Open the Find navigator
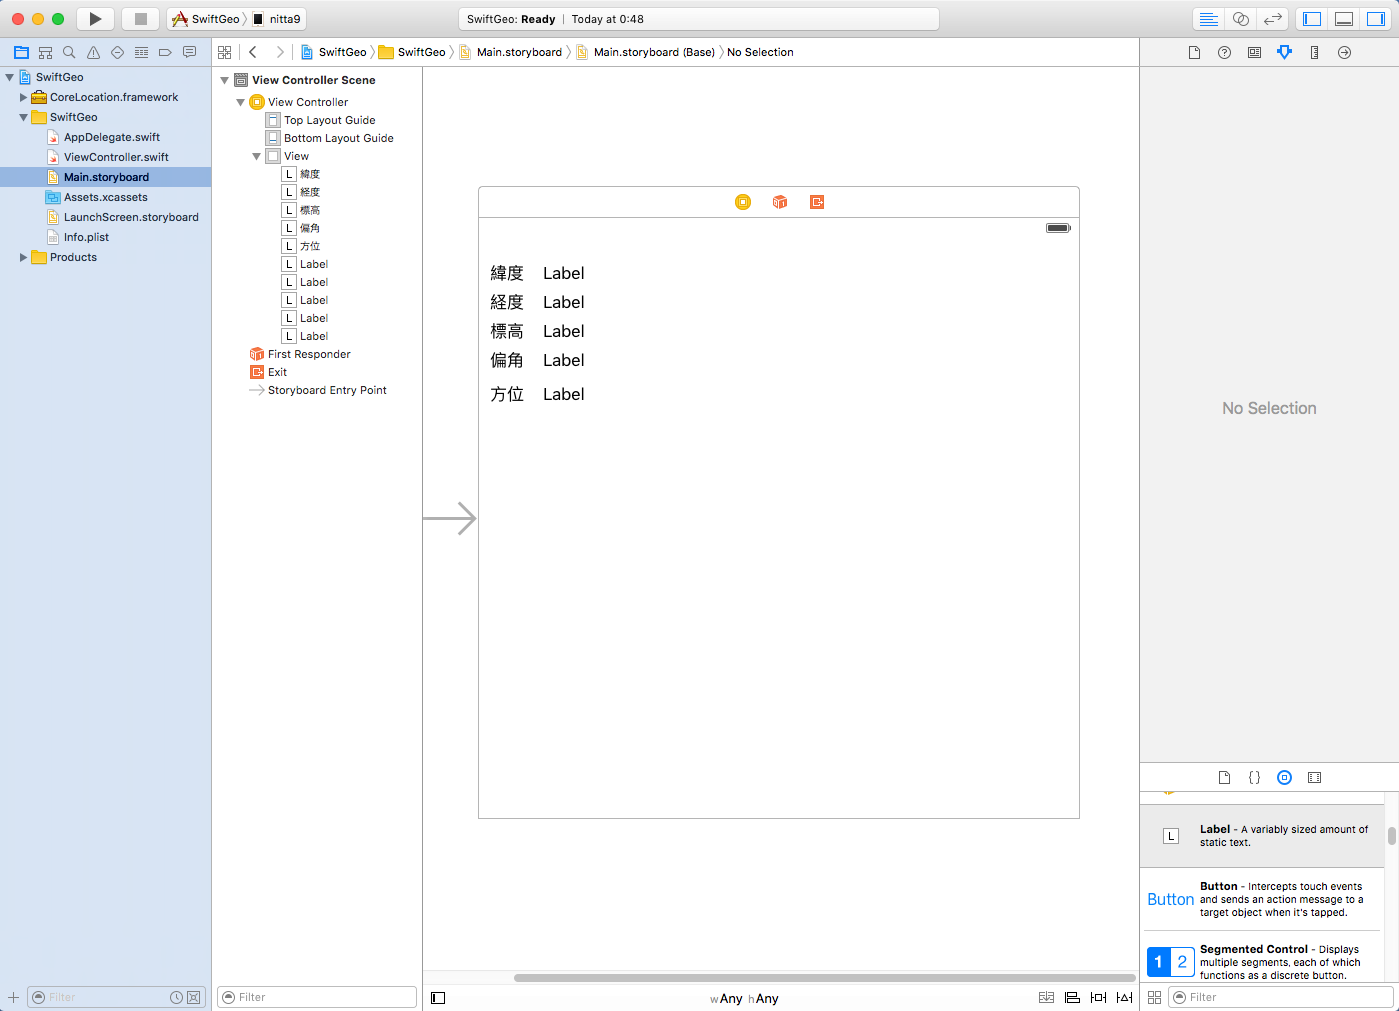 [69, 52]
